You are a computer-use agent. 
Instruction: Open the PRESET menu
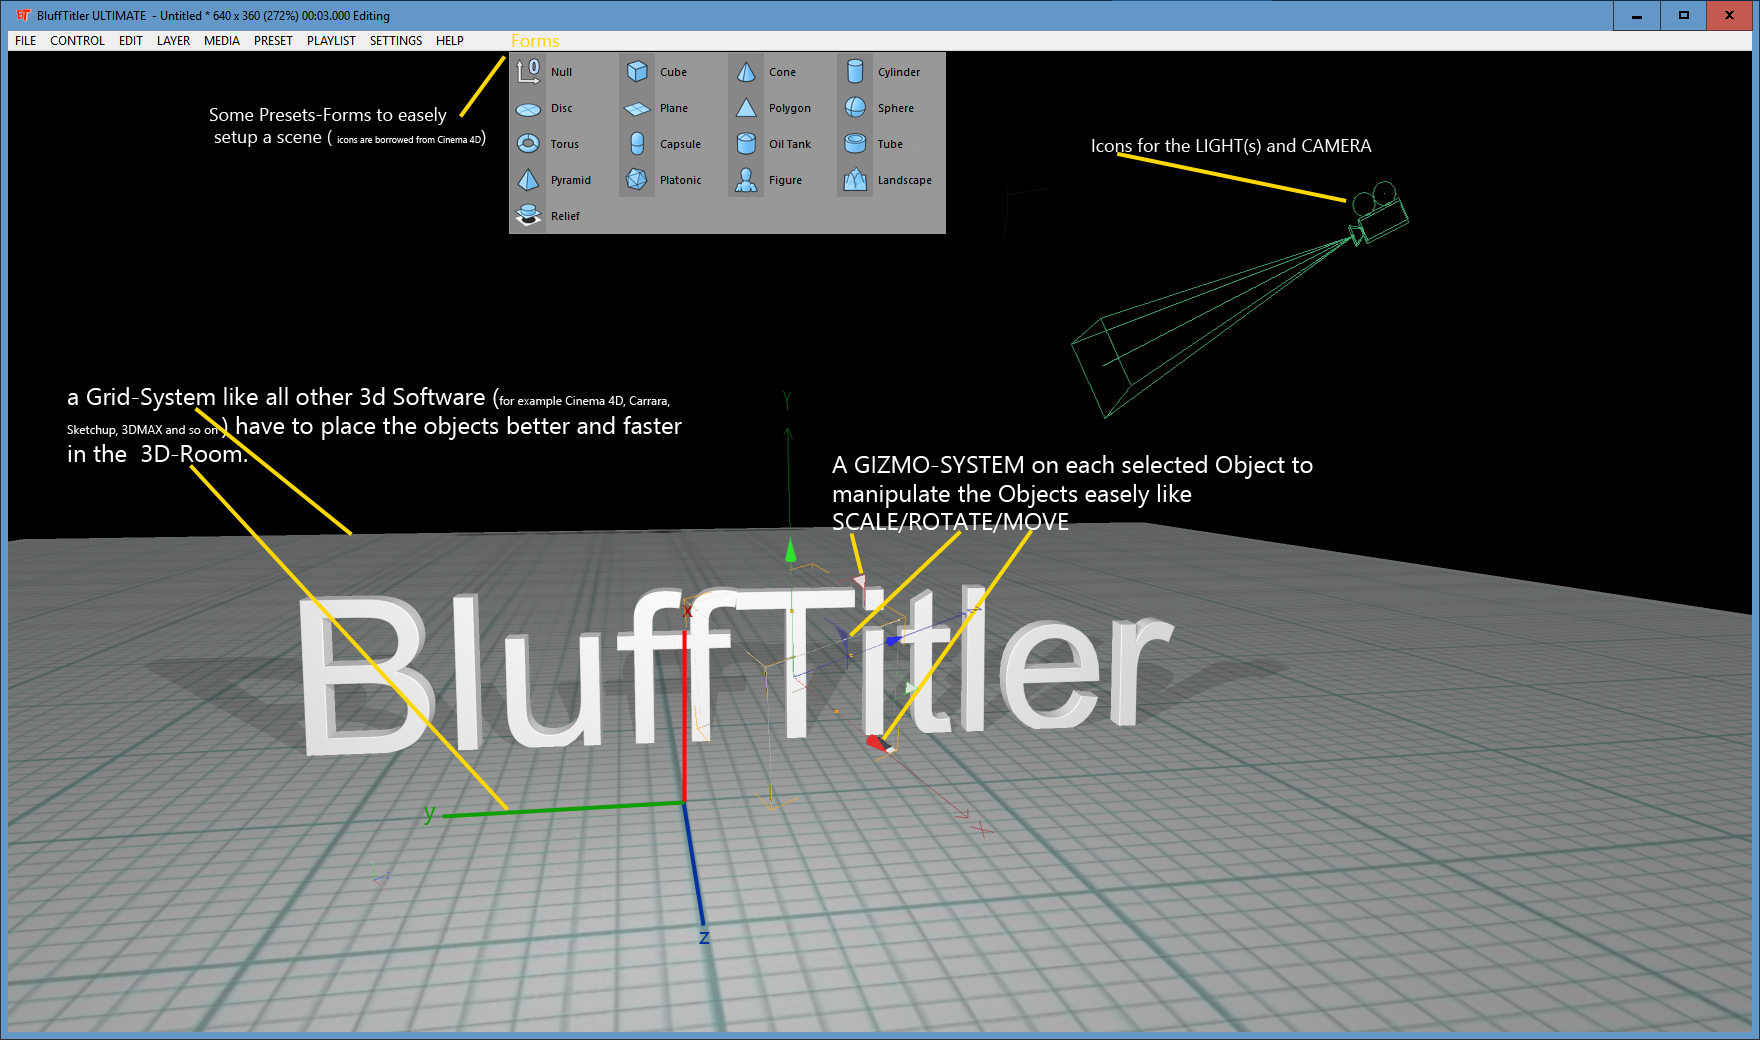[273, 41]
